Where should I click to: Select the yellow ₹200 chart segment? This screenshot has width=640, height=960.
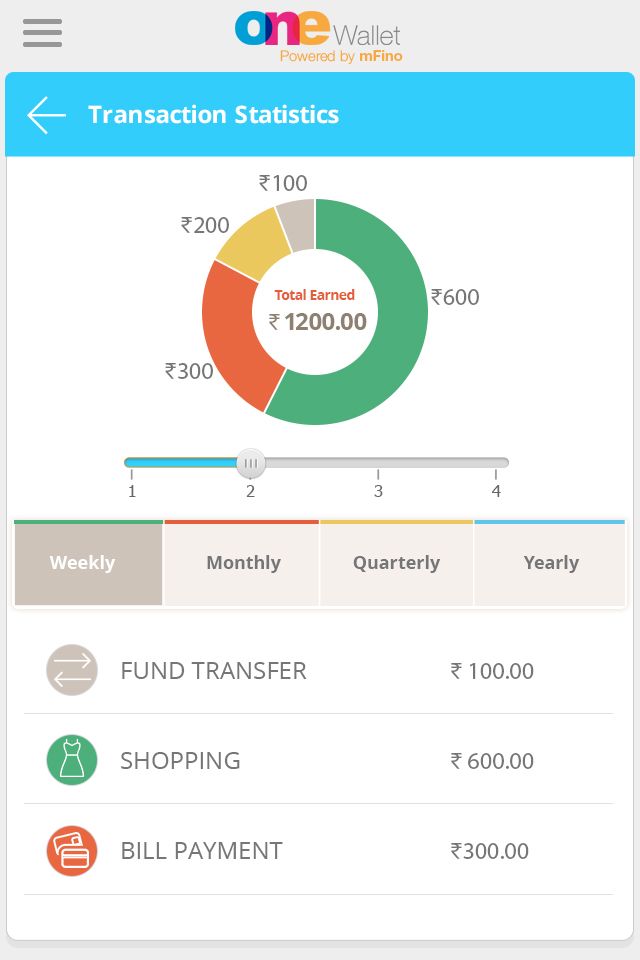click(x=254, y=244)
